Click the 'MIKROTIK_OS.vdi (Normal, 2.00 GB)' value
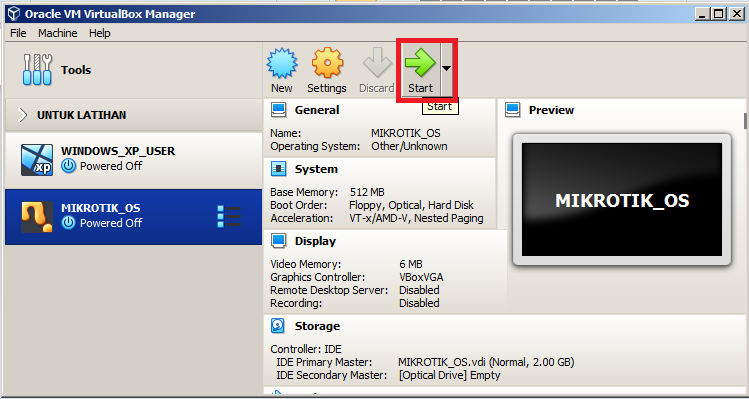The width and height of the screenshot is (749, 399). pyautogui.click(x=486, y=362)
